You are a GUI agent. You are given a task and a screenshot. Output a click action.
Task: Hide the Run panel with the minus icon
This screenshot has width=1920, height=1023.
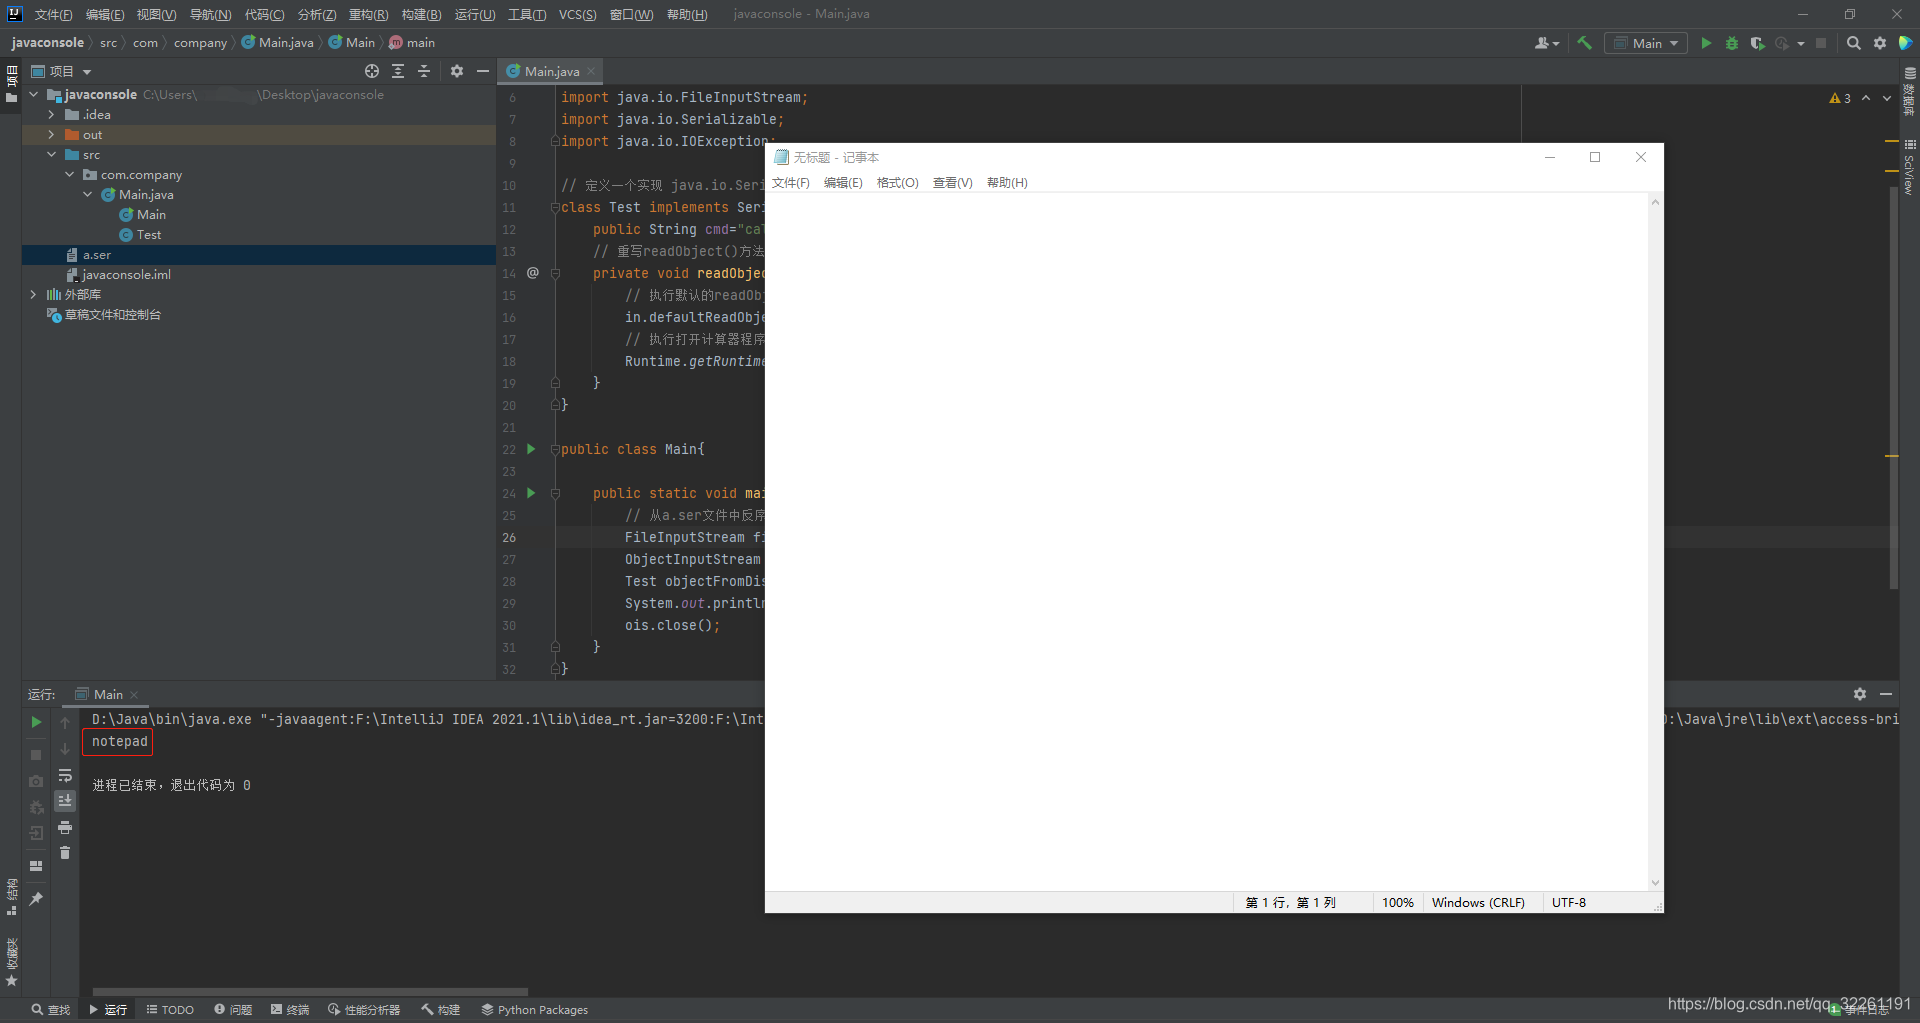[1886, 694]
